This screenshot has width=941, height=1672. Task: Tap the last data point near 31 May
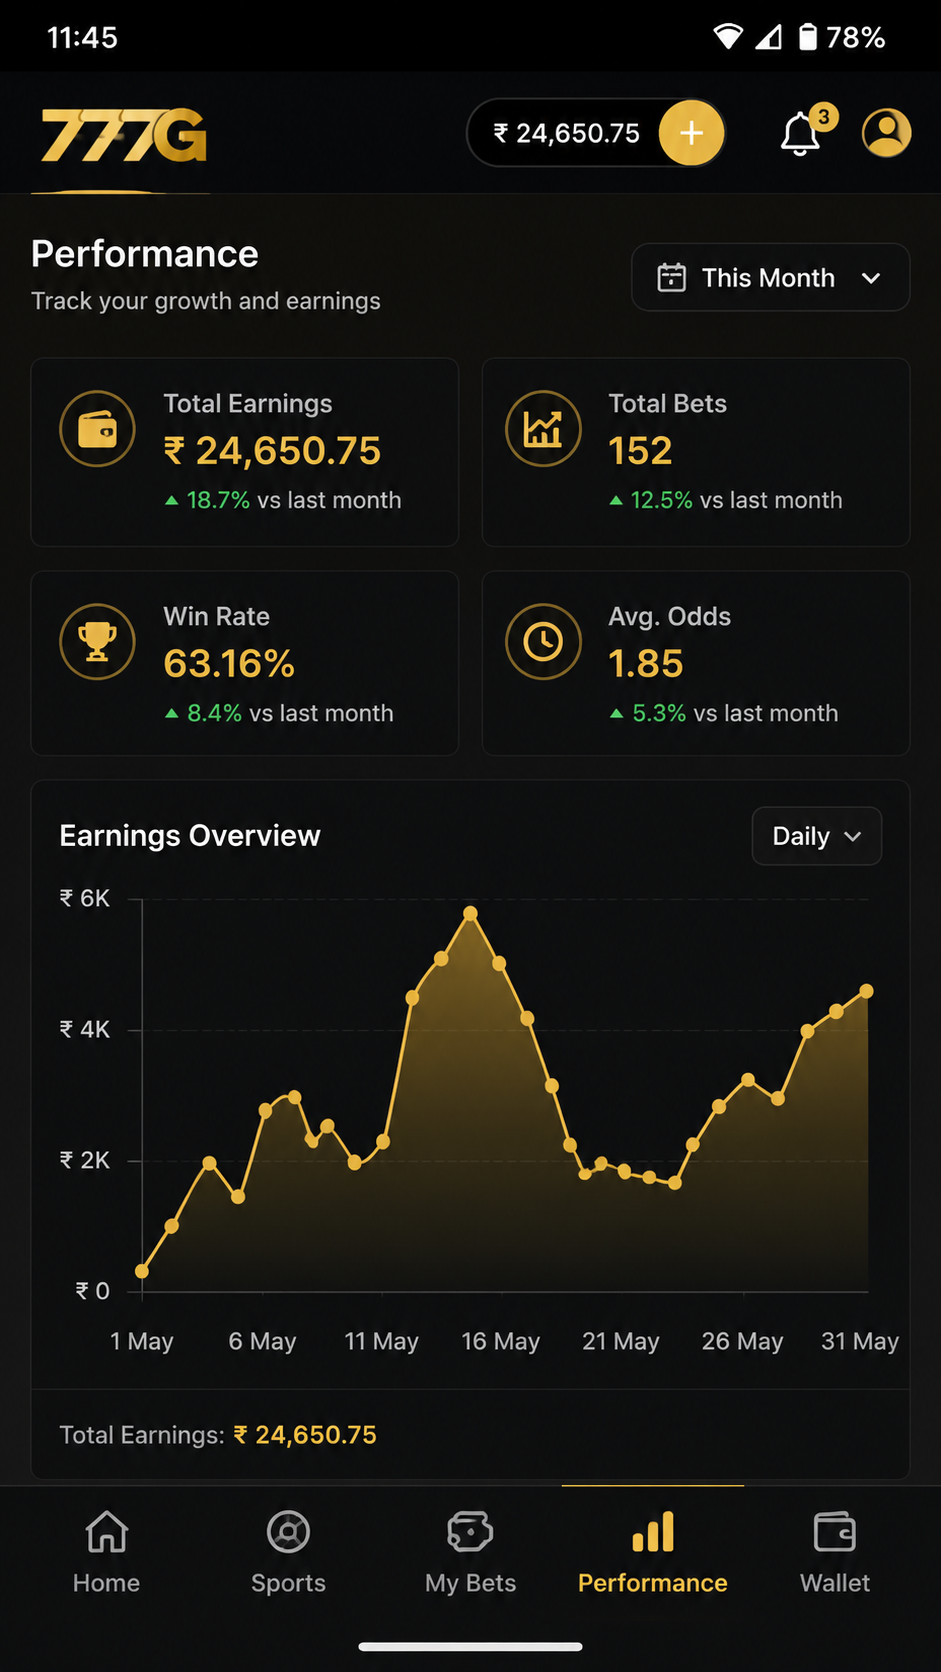point(867,991)
